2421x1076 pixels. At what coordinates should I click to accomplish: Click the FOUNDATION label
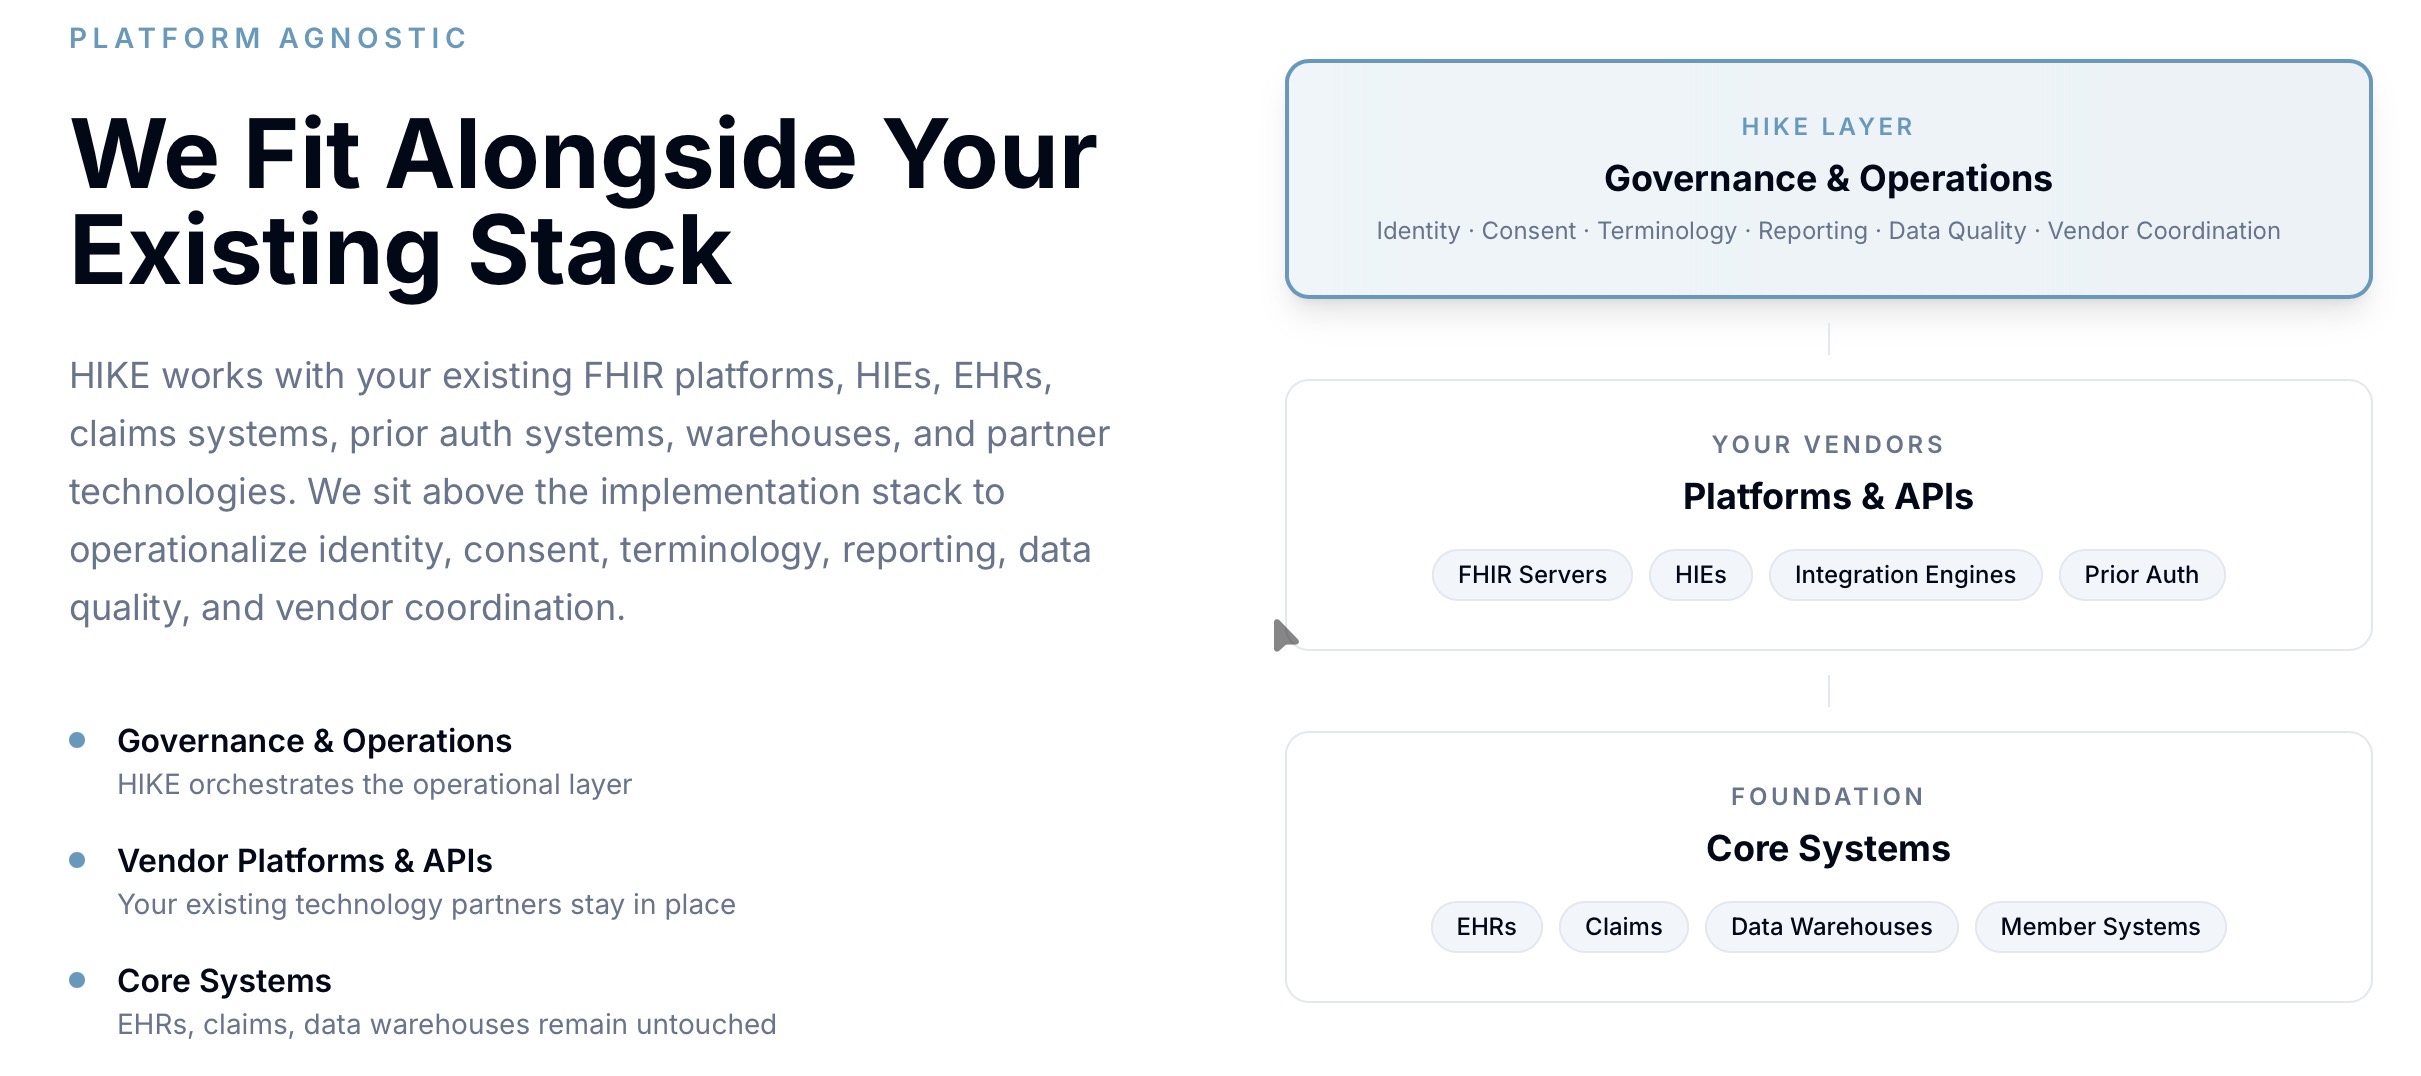pyautogui.click(x=1828, y=797)
